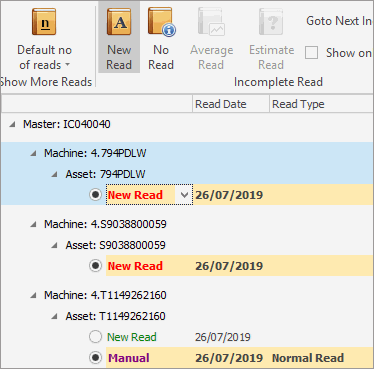
Task: Open the Default no of reads book icon
Action: click(x=44, y=22)
